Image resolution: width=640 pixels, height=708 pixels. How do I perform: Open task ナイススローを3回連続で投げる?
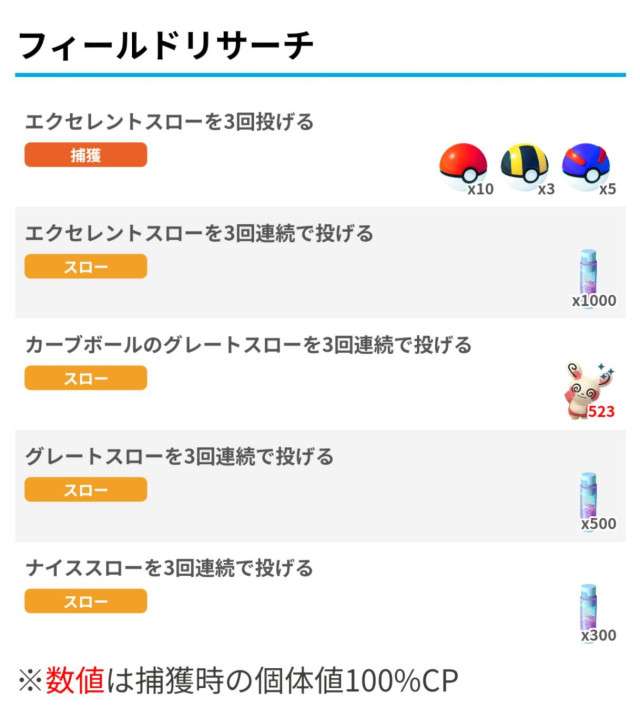click(x=169, y=568)
